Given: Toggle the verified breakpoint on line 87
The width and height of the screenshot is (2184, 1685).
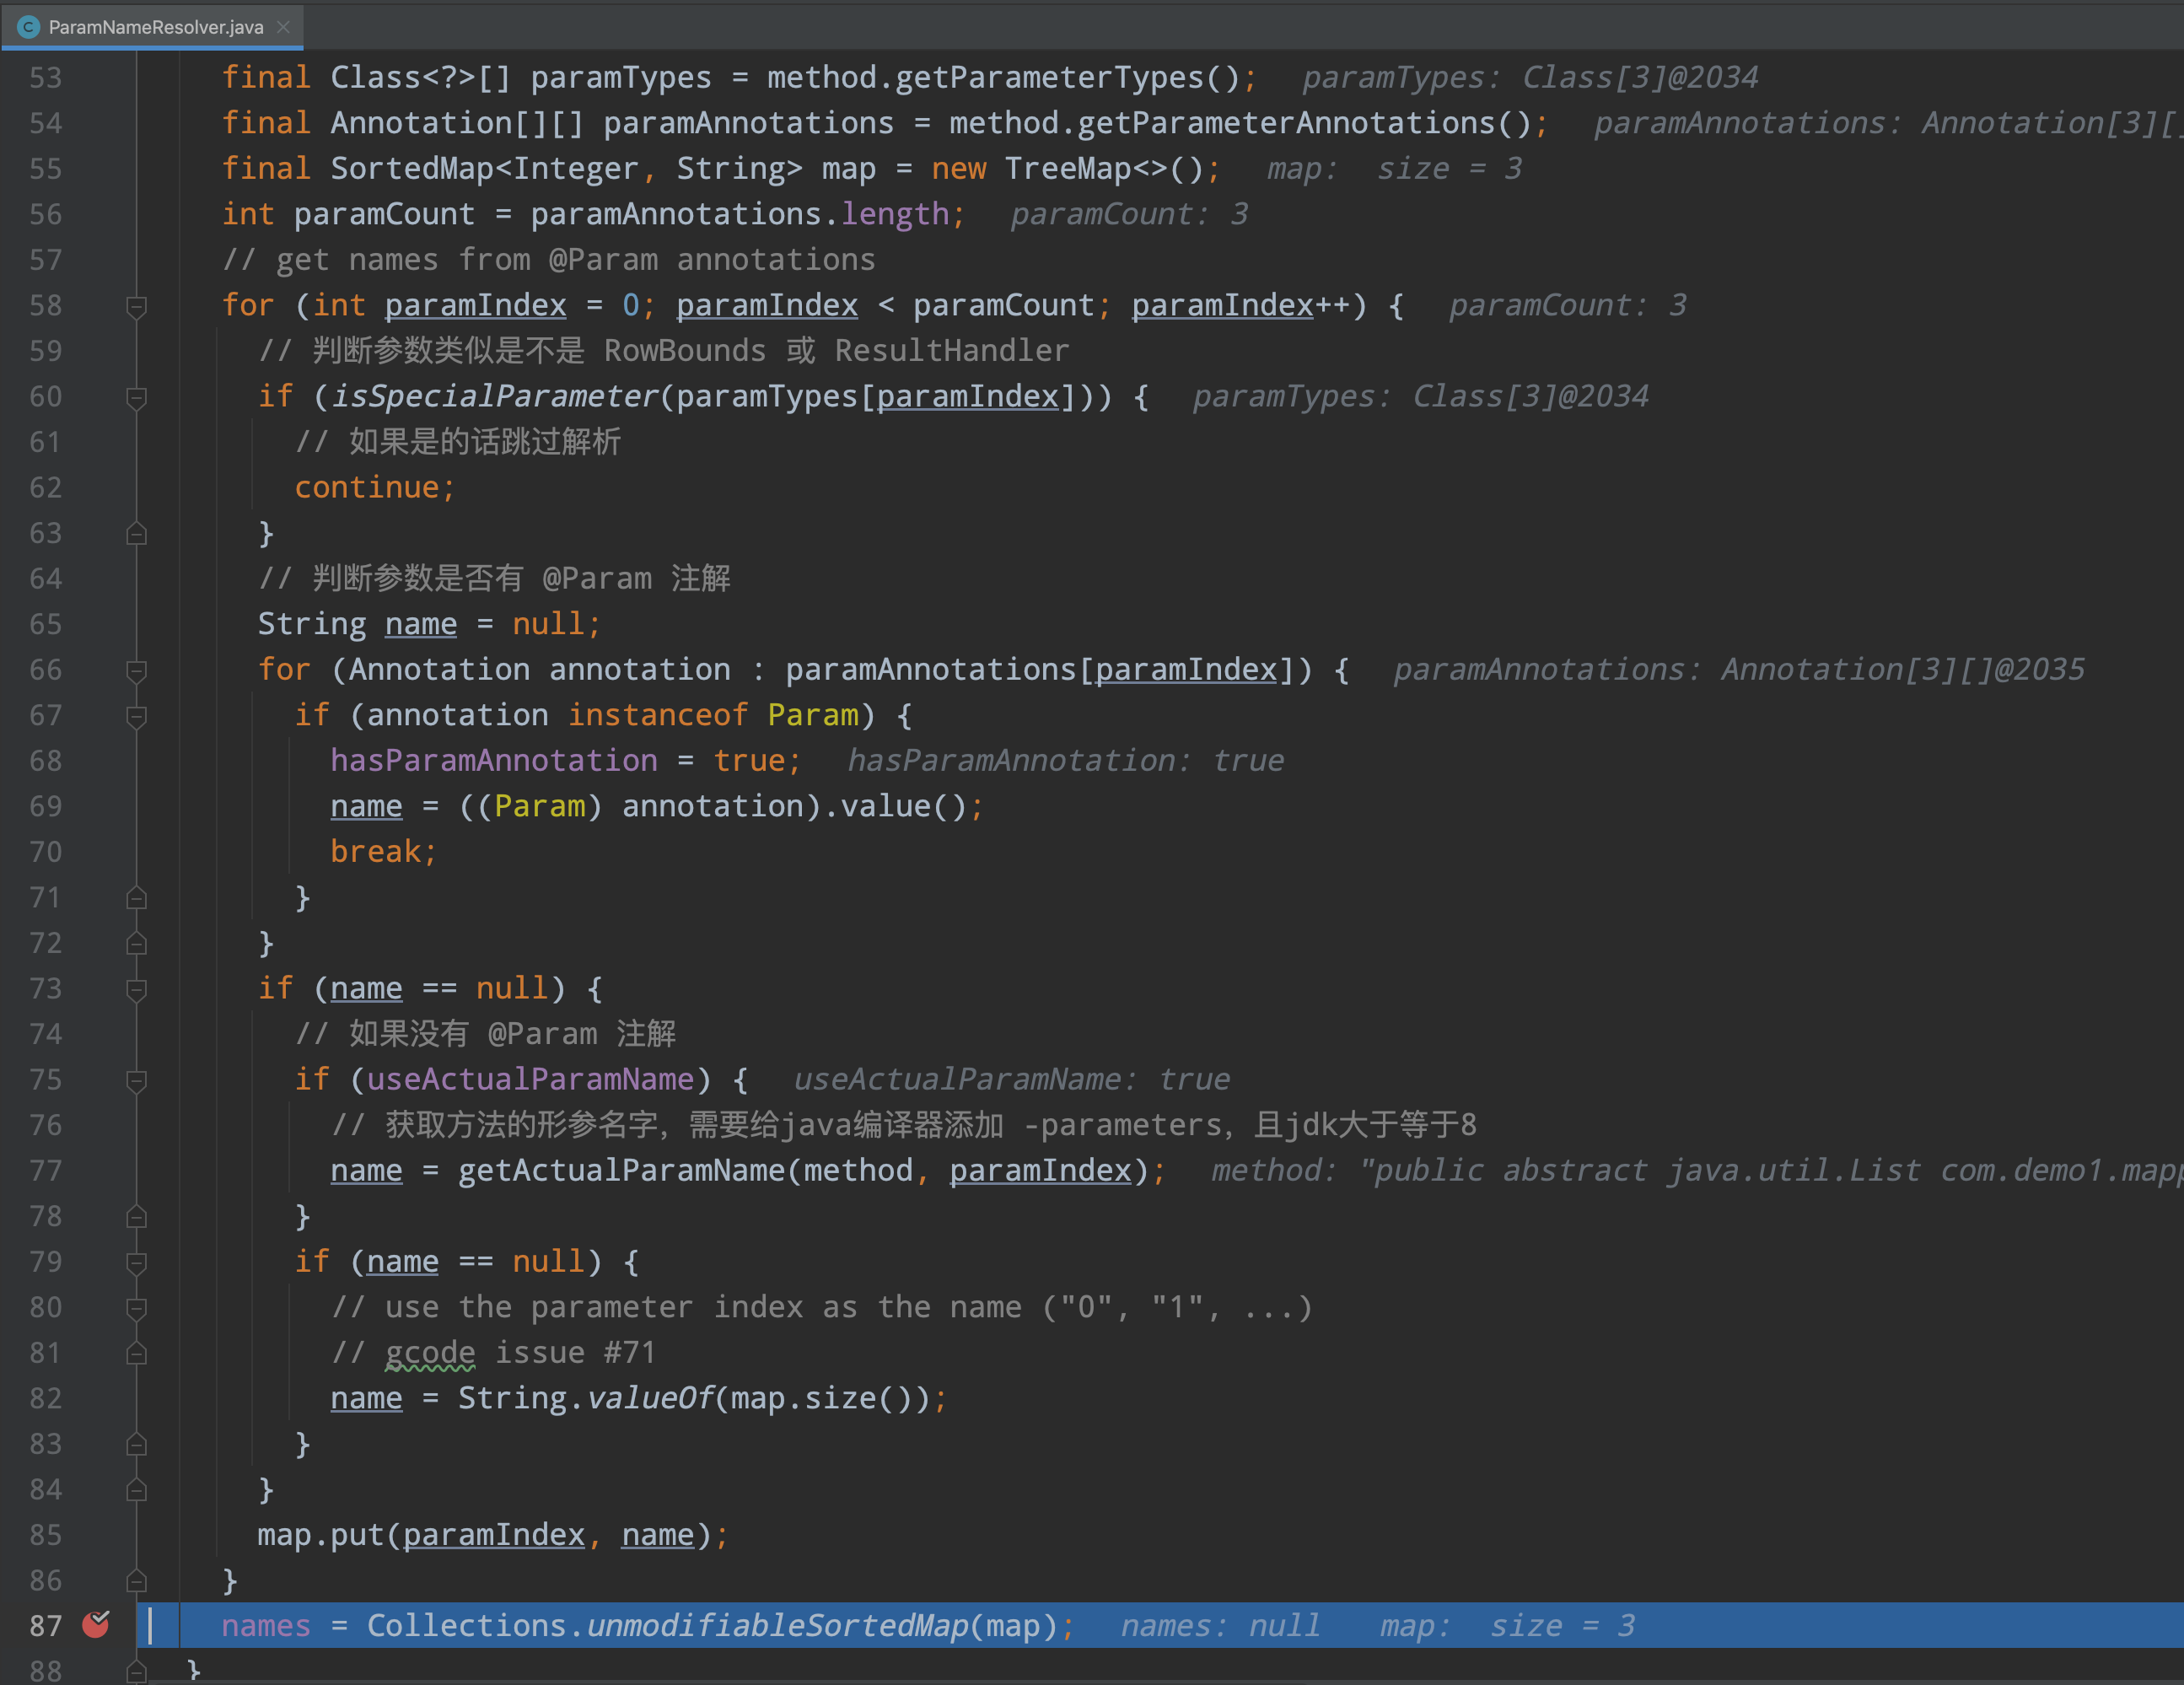Looking at the screenshot, I should (x=95, y=1625).
